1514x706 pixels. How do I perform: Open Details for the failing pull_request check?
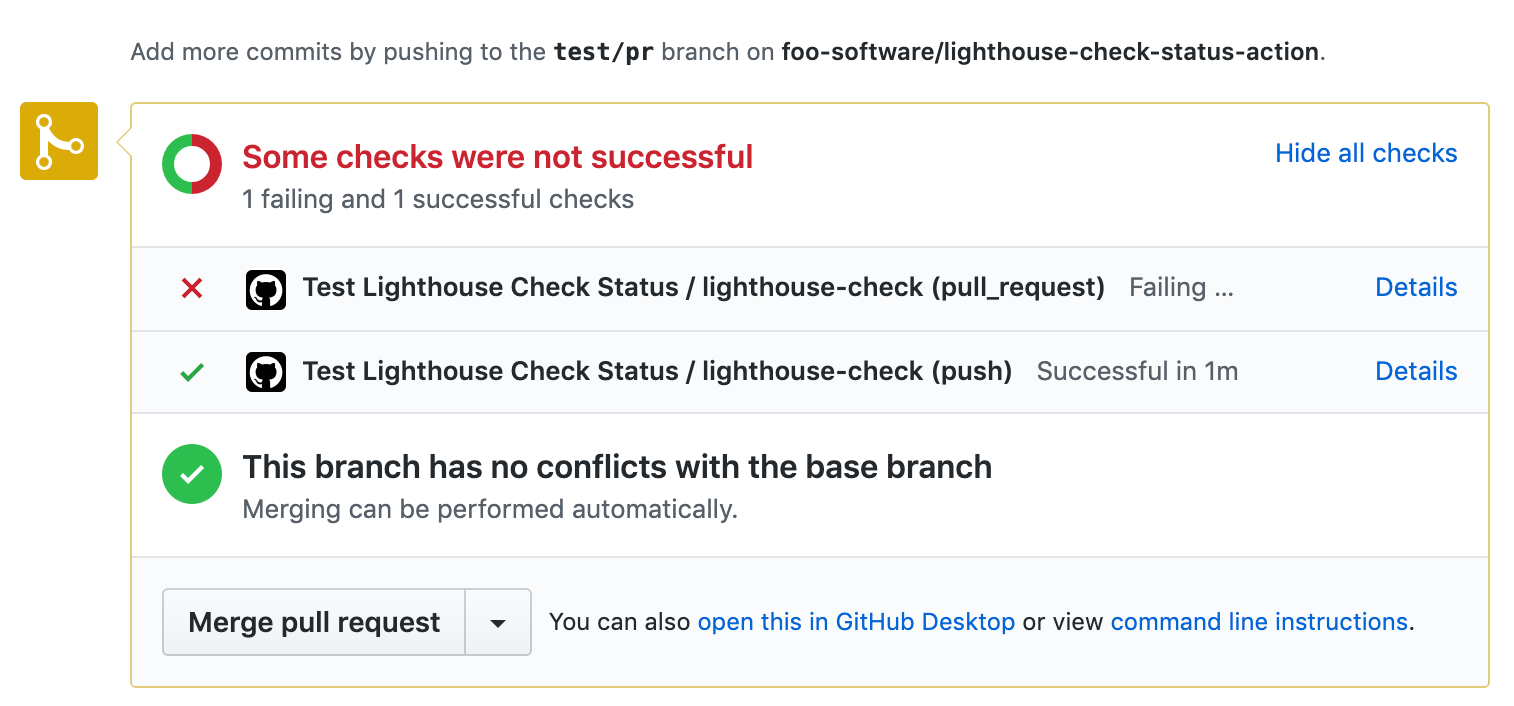[1416, 287]
